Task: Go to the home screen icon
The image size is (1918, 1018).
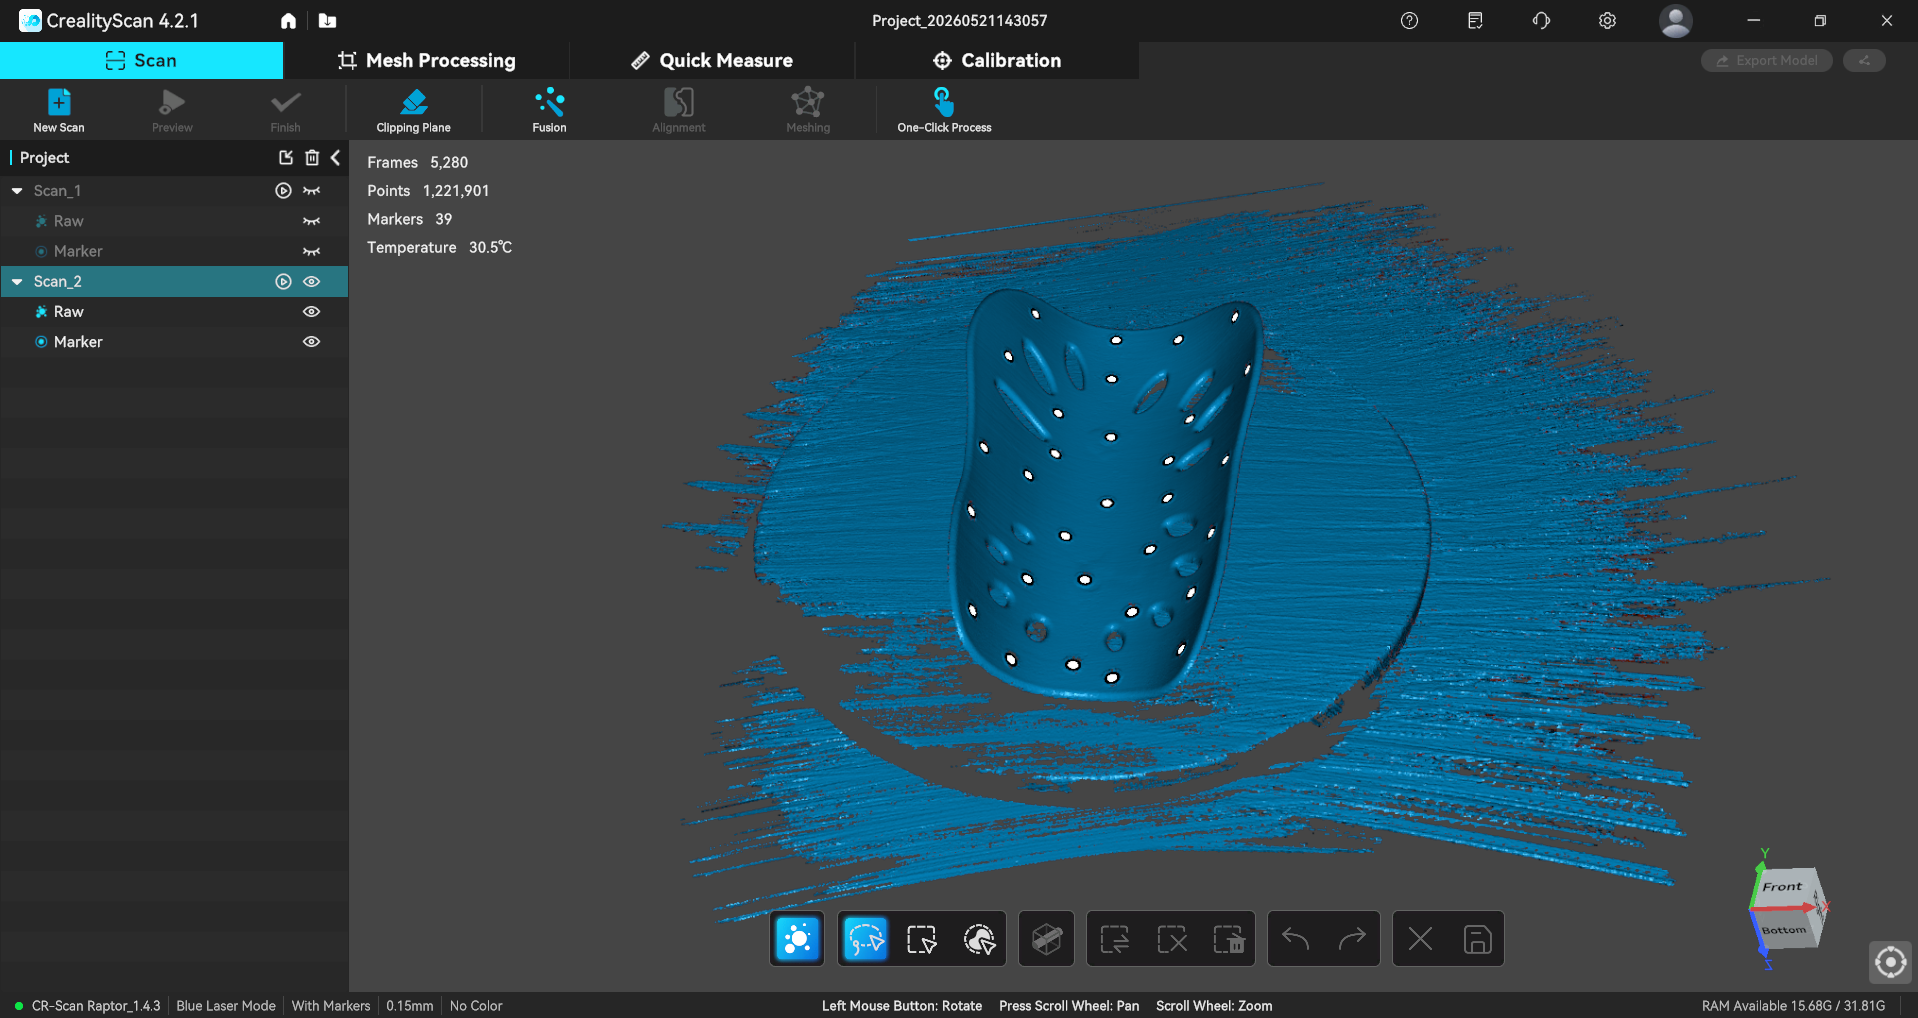Action: click(x=288, y=21)
